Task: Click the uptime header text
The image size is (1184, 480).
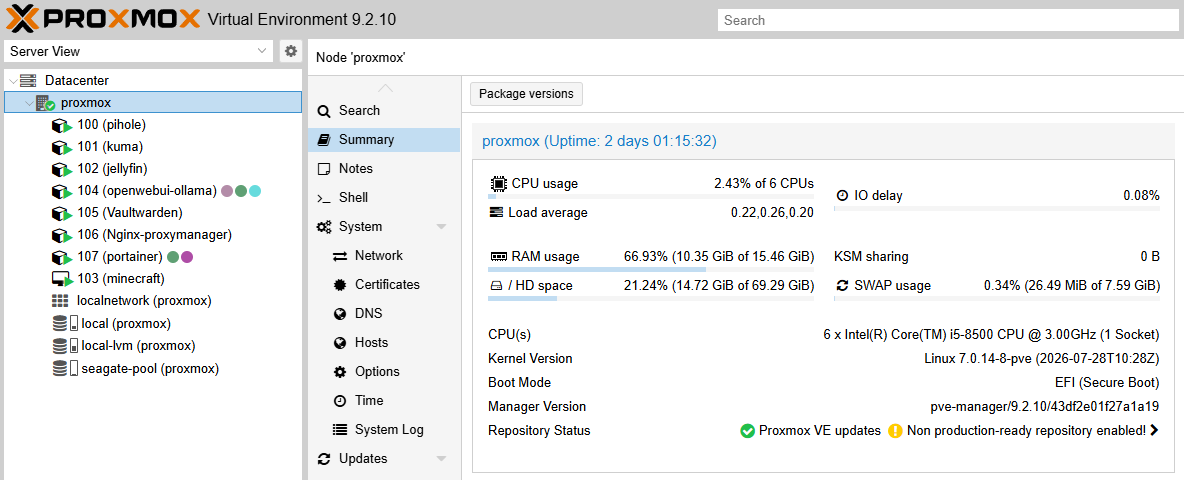Action: [x=599, y=140]
